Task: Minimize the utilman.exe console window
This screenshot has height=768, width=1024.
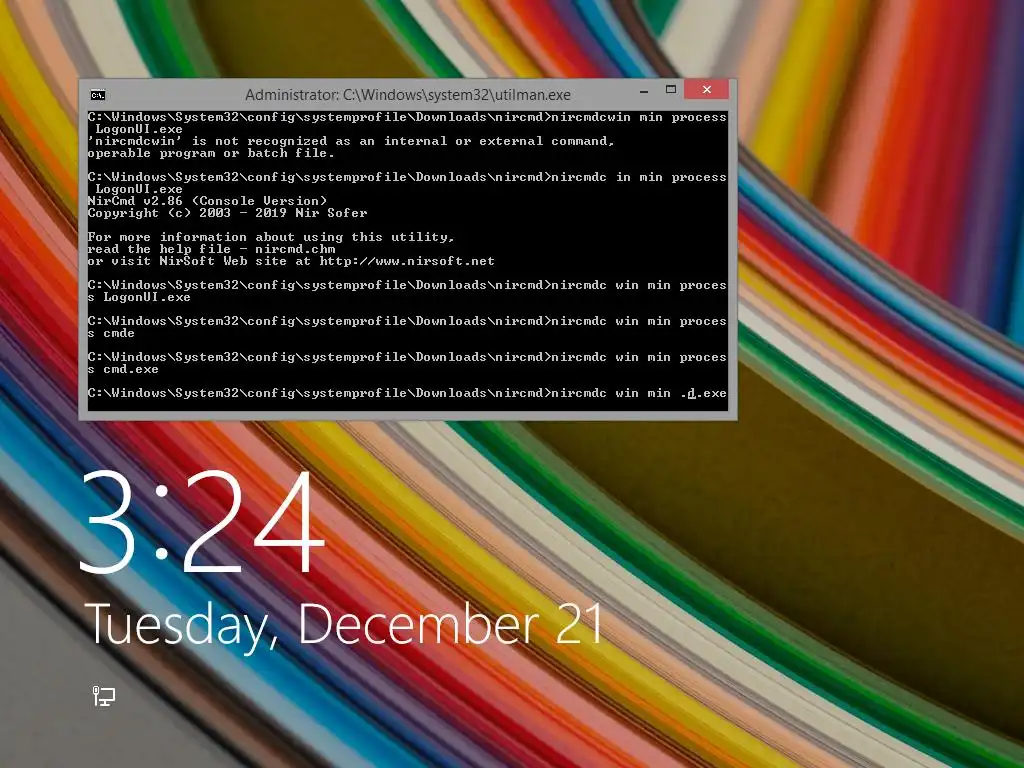Action: pos(644,91)
